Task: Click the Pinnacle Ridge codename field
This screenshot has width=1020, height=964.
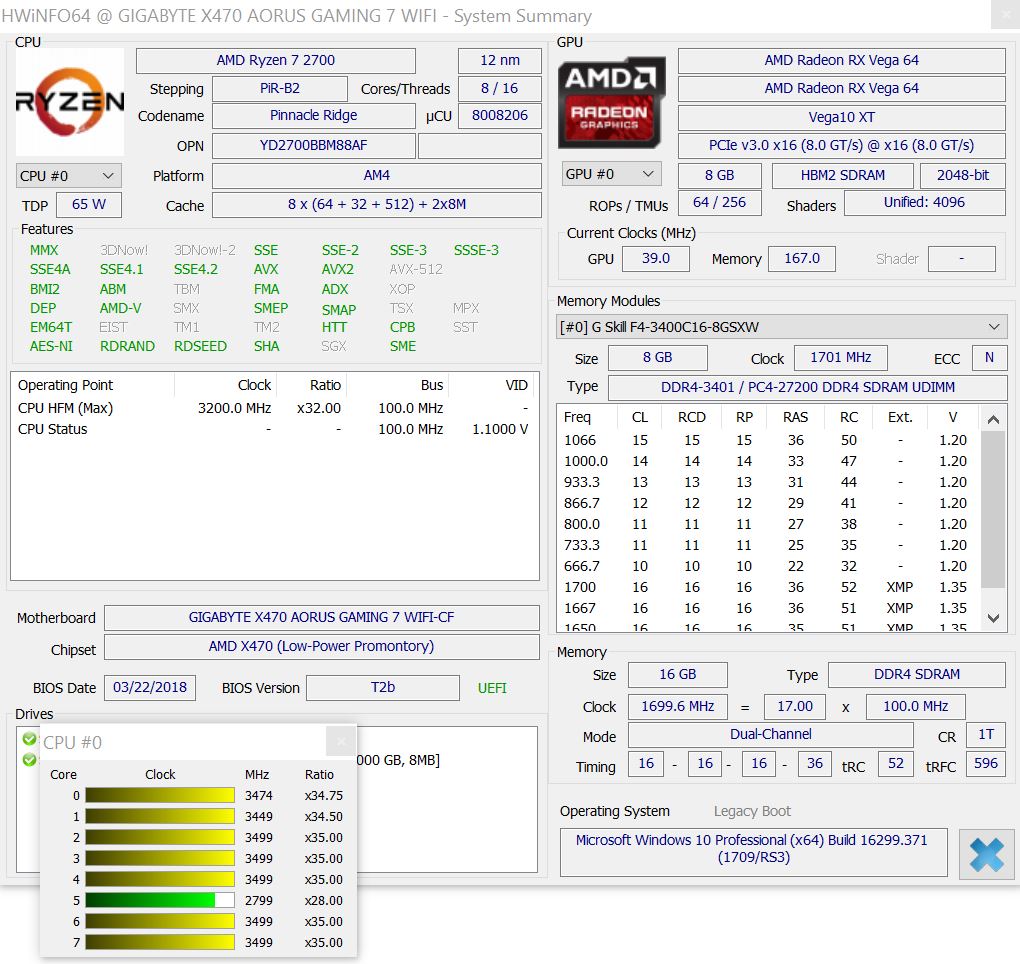Action: pos(314,116)
